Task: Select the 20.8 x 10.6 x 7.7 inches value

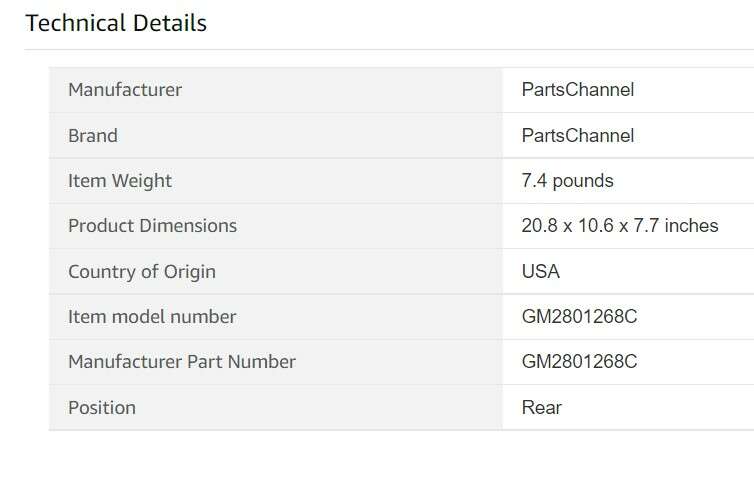Action: click(x=620, y=226)
